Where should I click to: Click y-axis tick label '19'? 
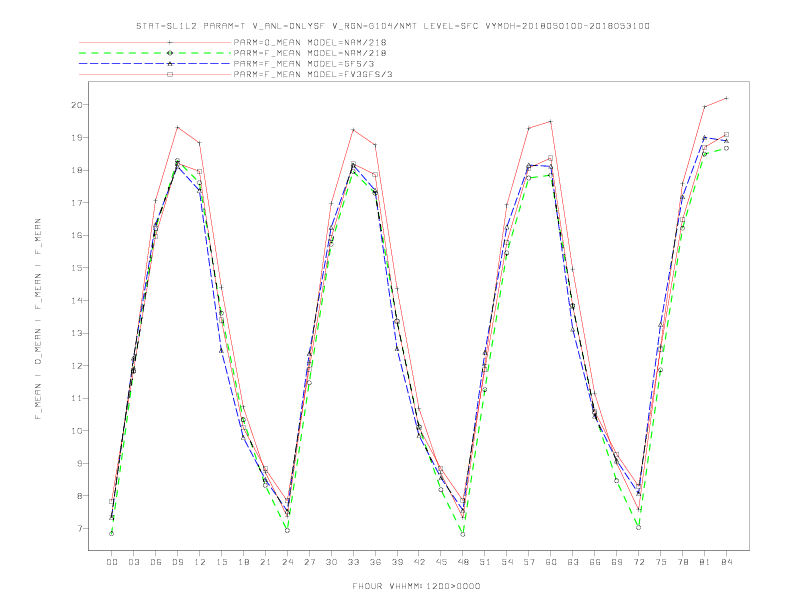(x=77, y=137)
